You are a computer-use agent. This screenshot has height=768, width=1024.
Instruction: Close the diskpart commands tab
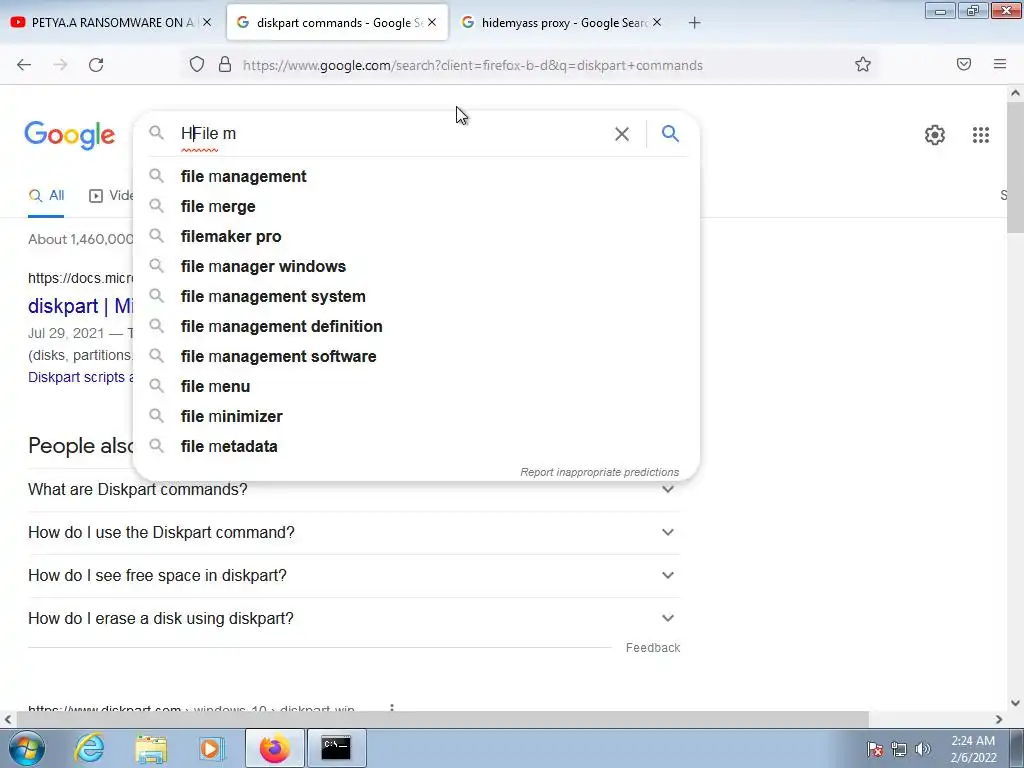[432, 23]
